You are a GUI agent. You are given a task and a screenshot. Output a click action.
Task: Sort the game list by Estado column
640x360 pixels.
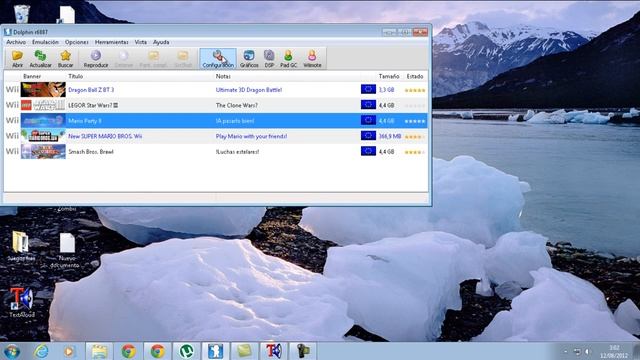(415, 76)
